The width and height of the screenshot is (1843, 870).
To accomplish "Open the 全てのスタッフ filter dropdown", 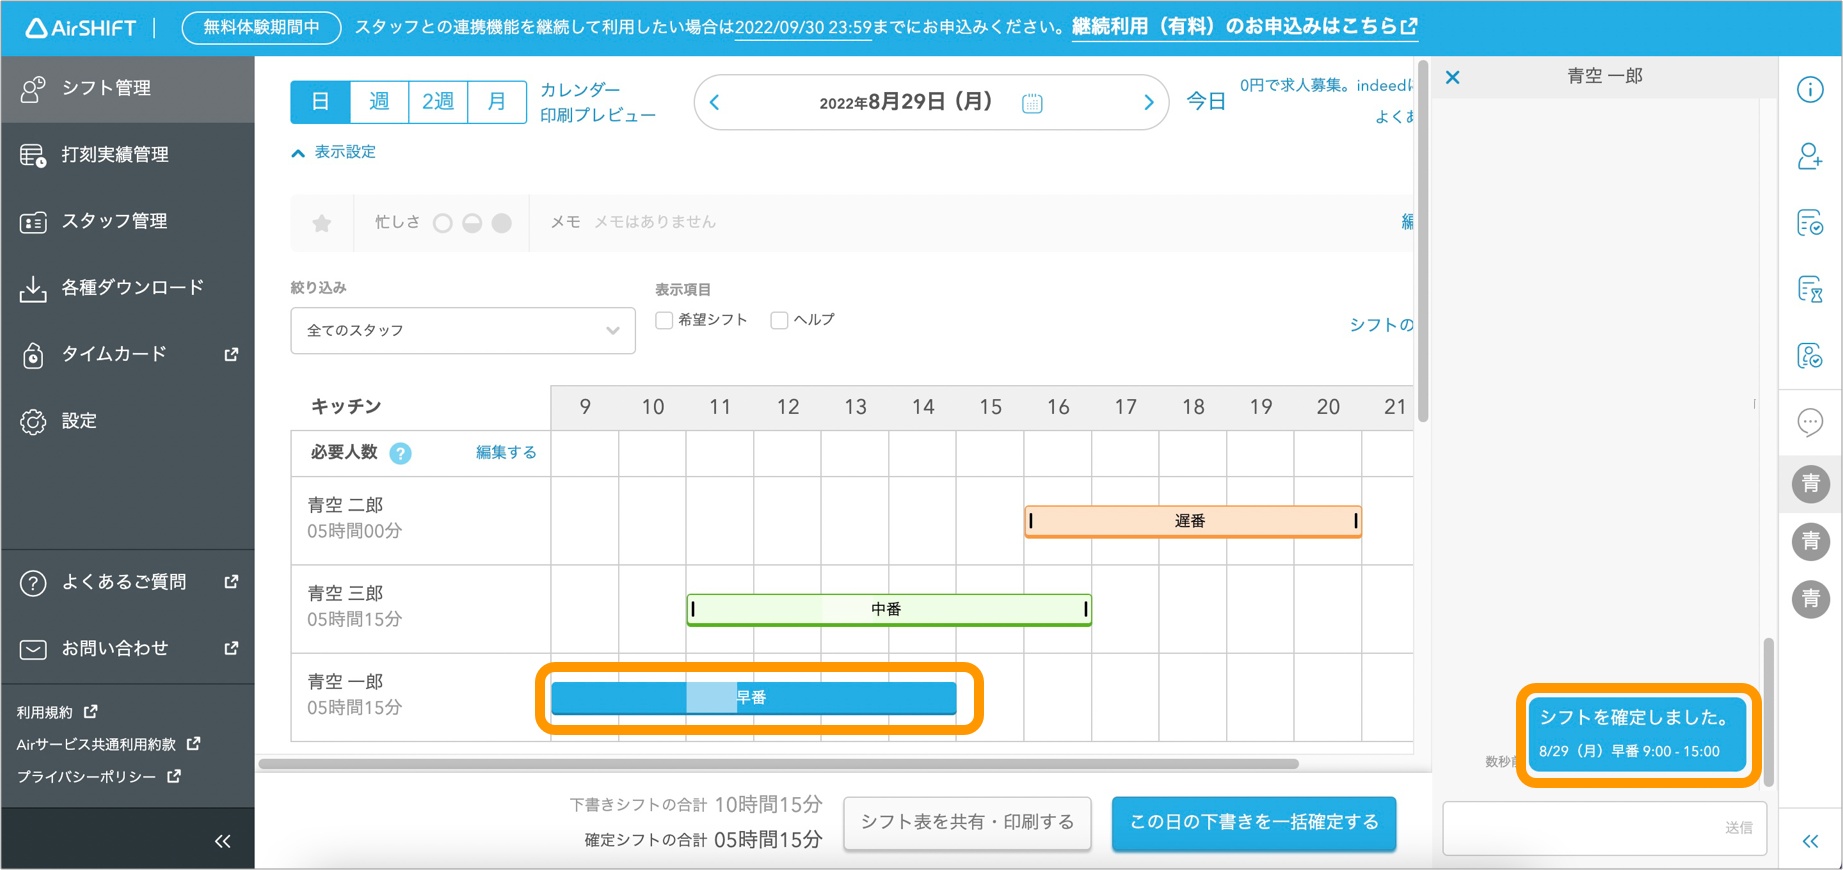I will pyautogui.click(x=462, y=331).
